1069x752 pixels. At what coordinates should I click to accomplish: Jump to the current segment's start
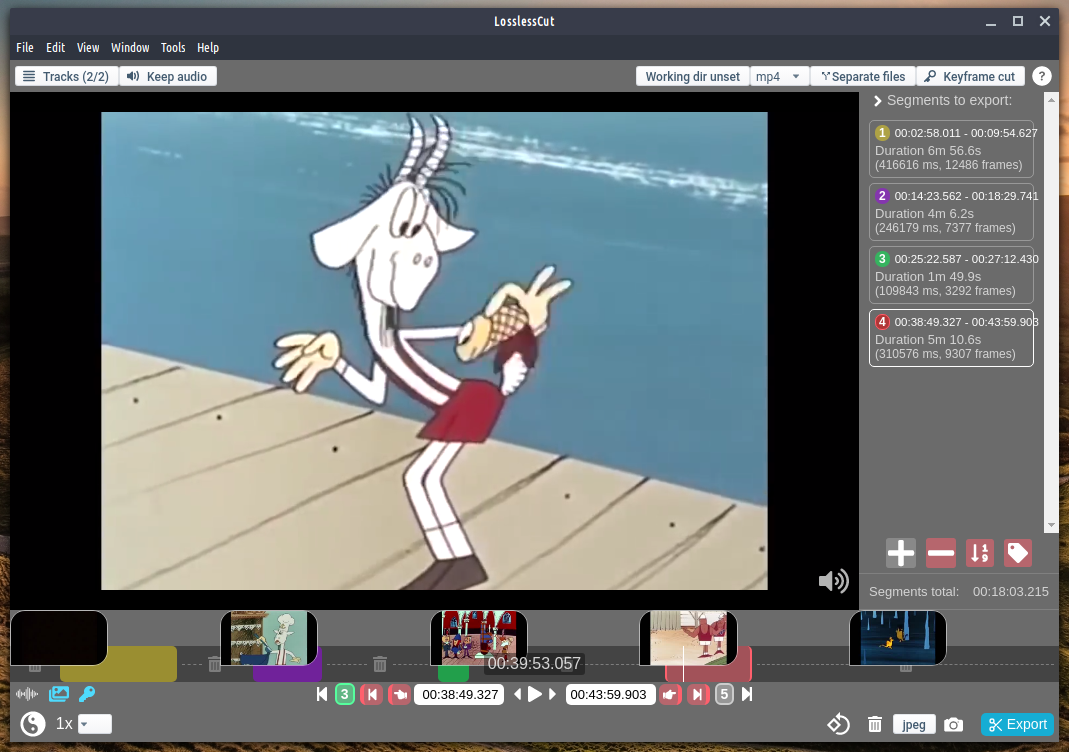372,695
